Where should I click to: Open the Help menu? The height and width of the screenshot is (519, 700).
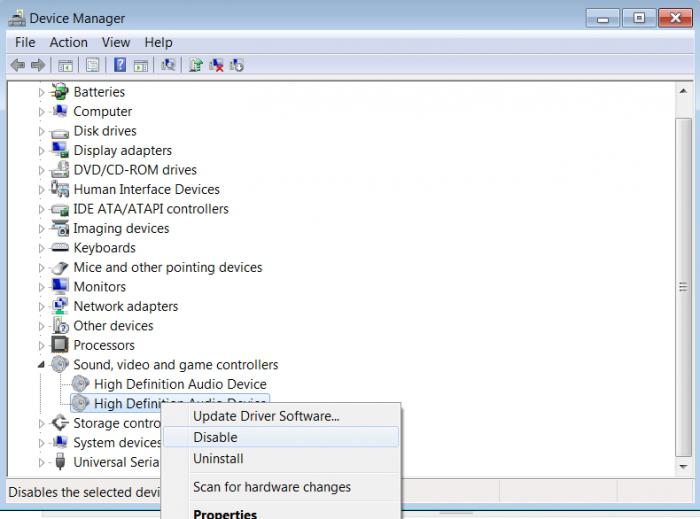pyautogui.click(x=158, y=42)
